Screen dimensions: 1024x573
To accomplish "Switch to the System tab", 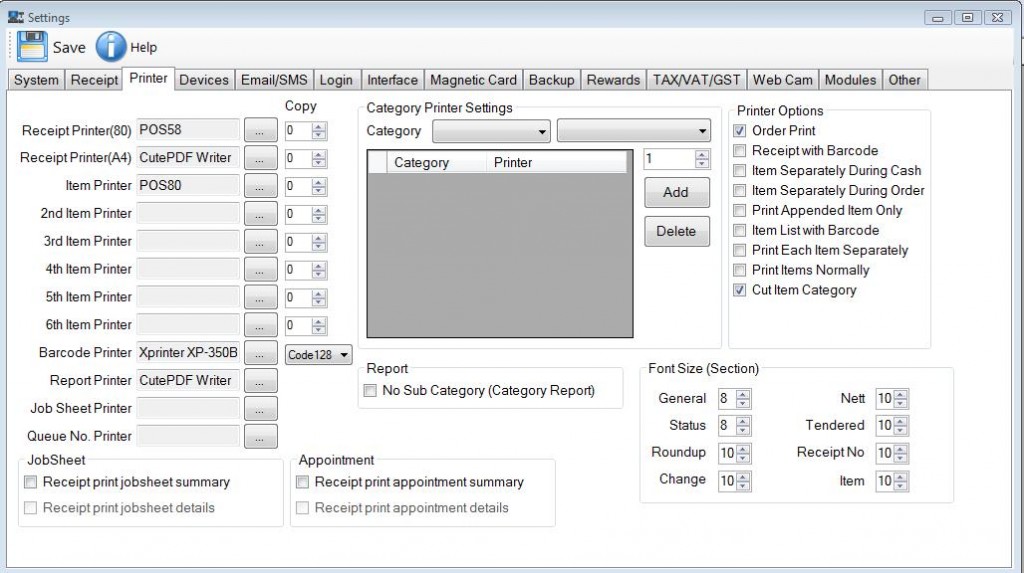I will click(x=37, y=80).
